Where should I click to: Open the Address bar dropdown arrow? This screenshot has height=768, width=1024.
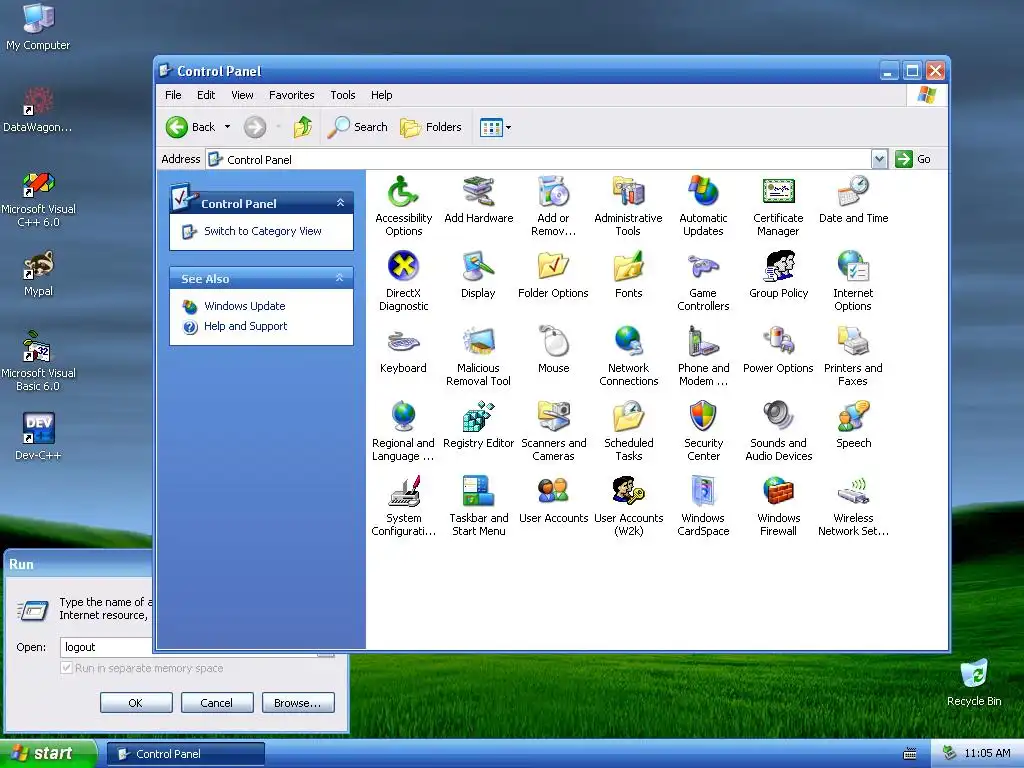point(880,159)
